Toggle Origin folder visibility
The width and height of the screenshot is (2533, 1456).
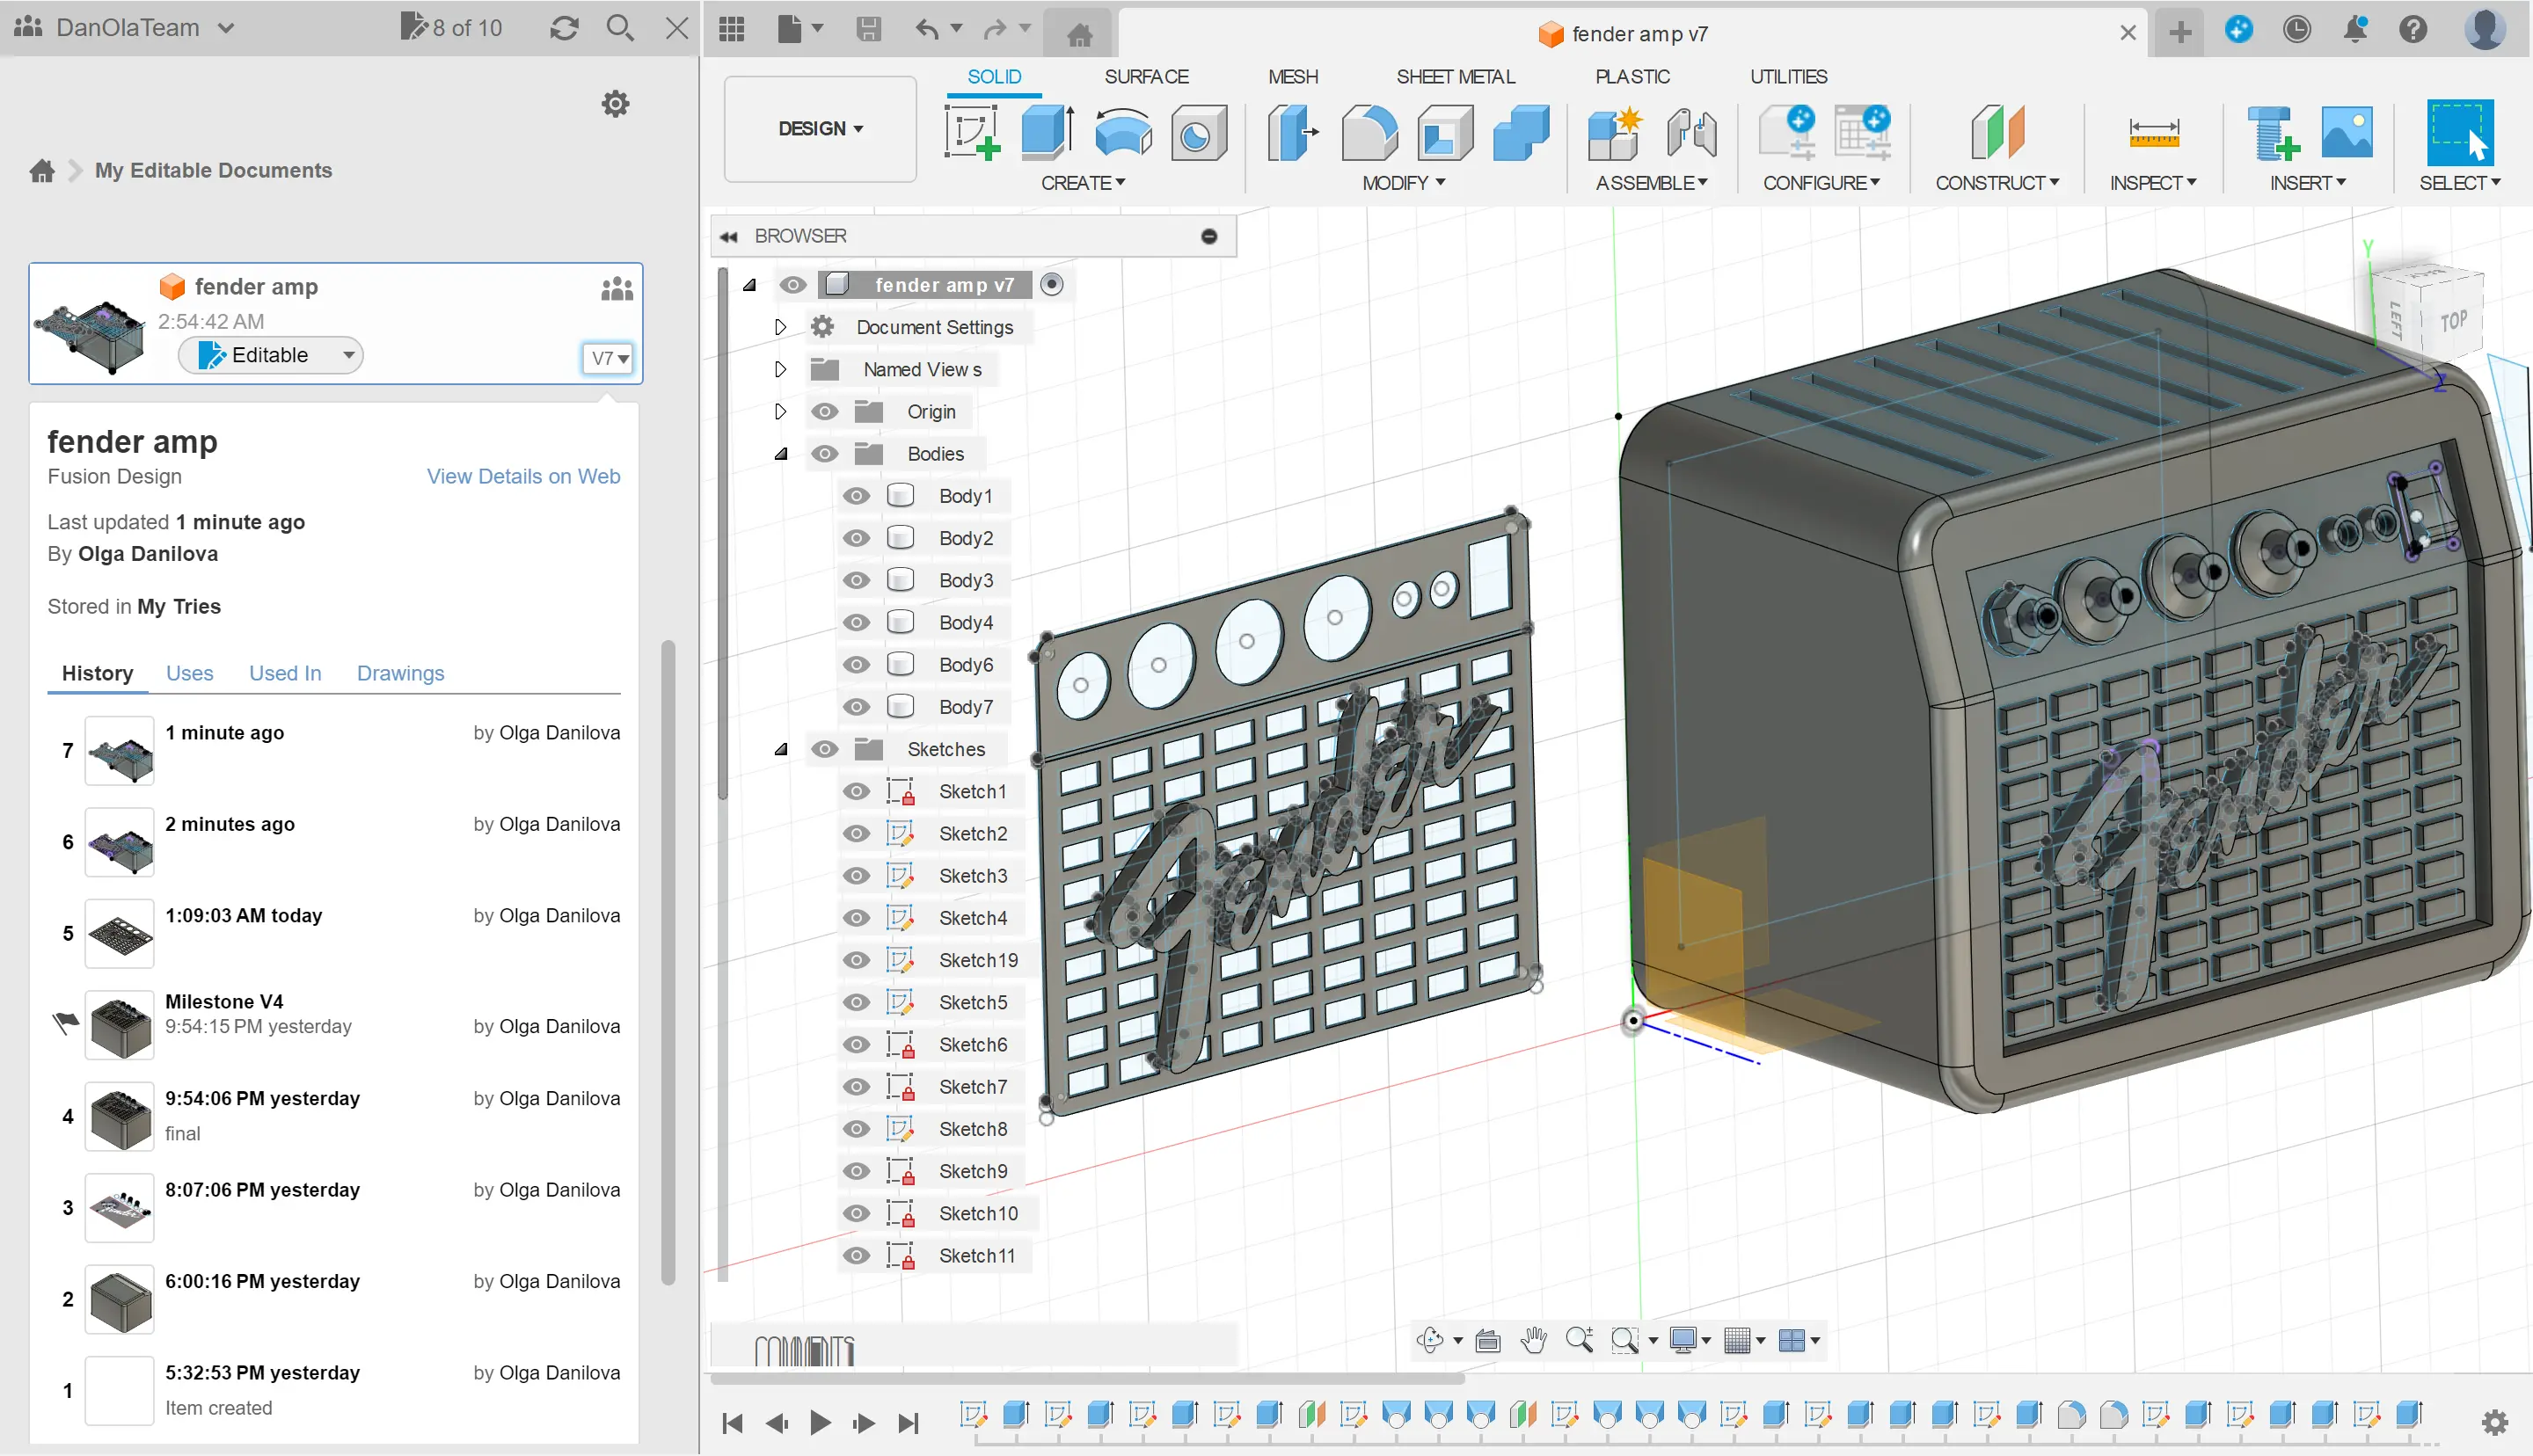(x=824, y=412)
